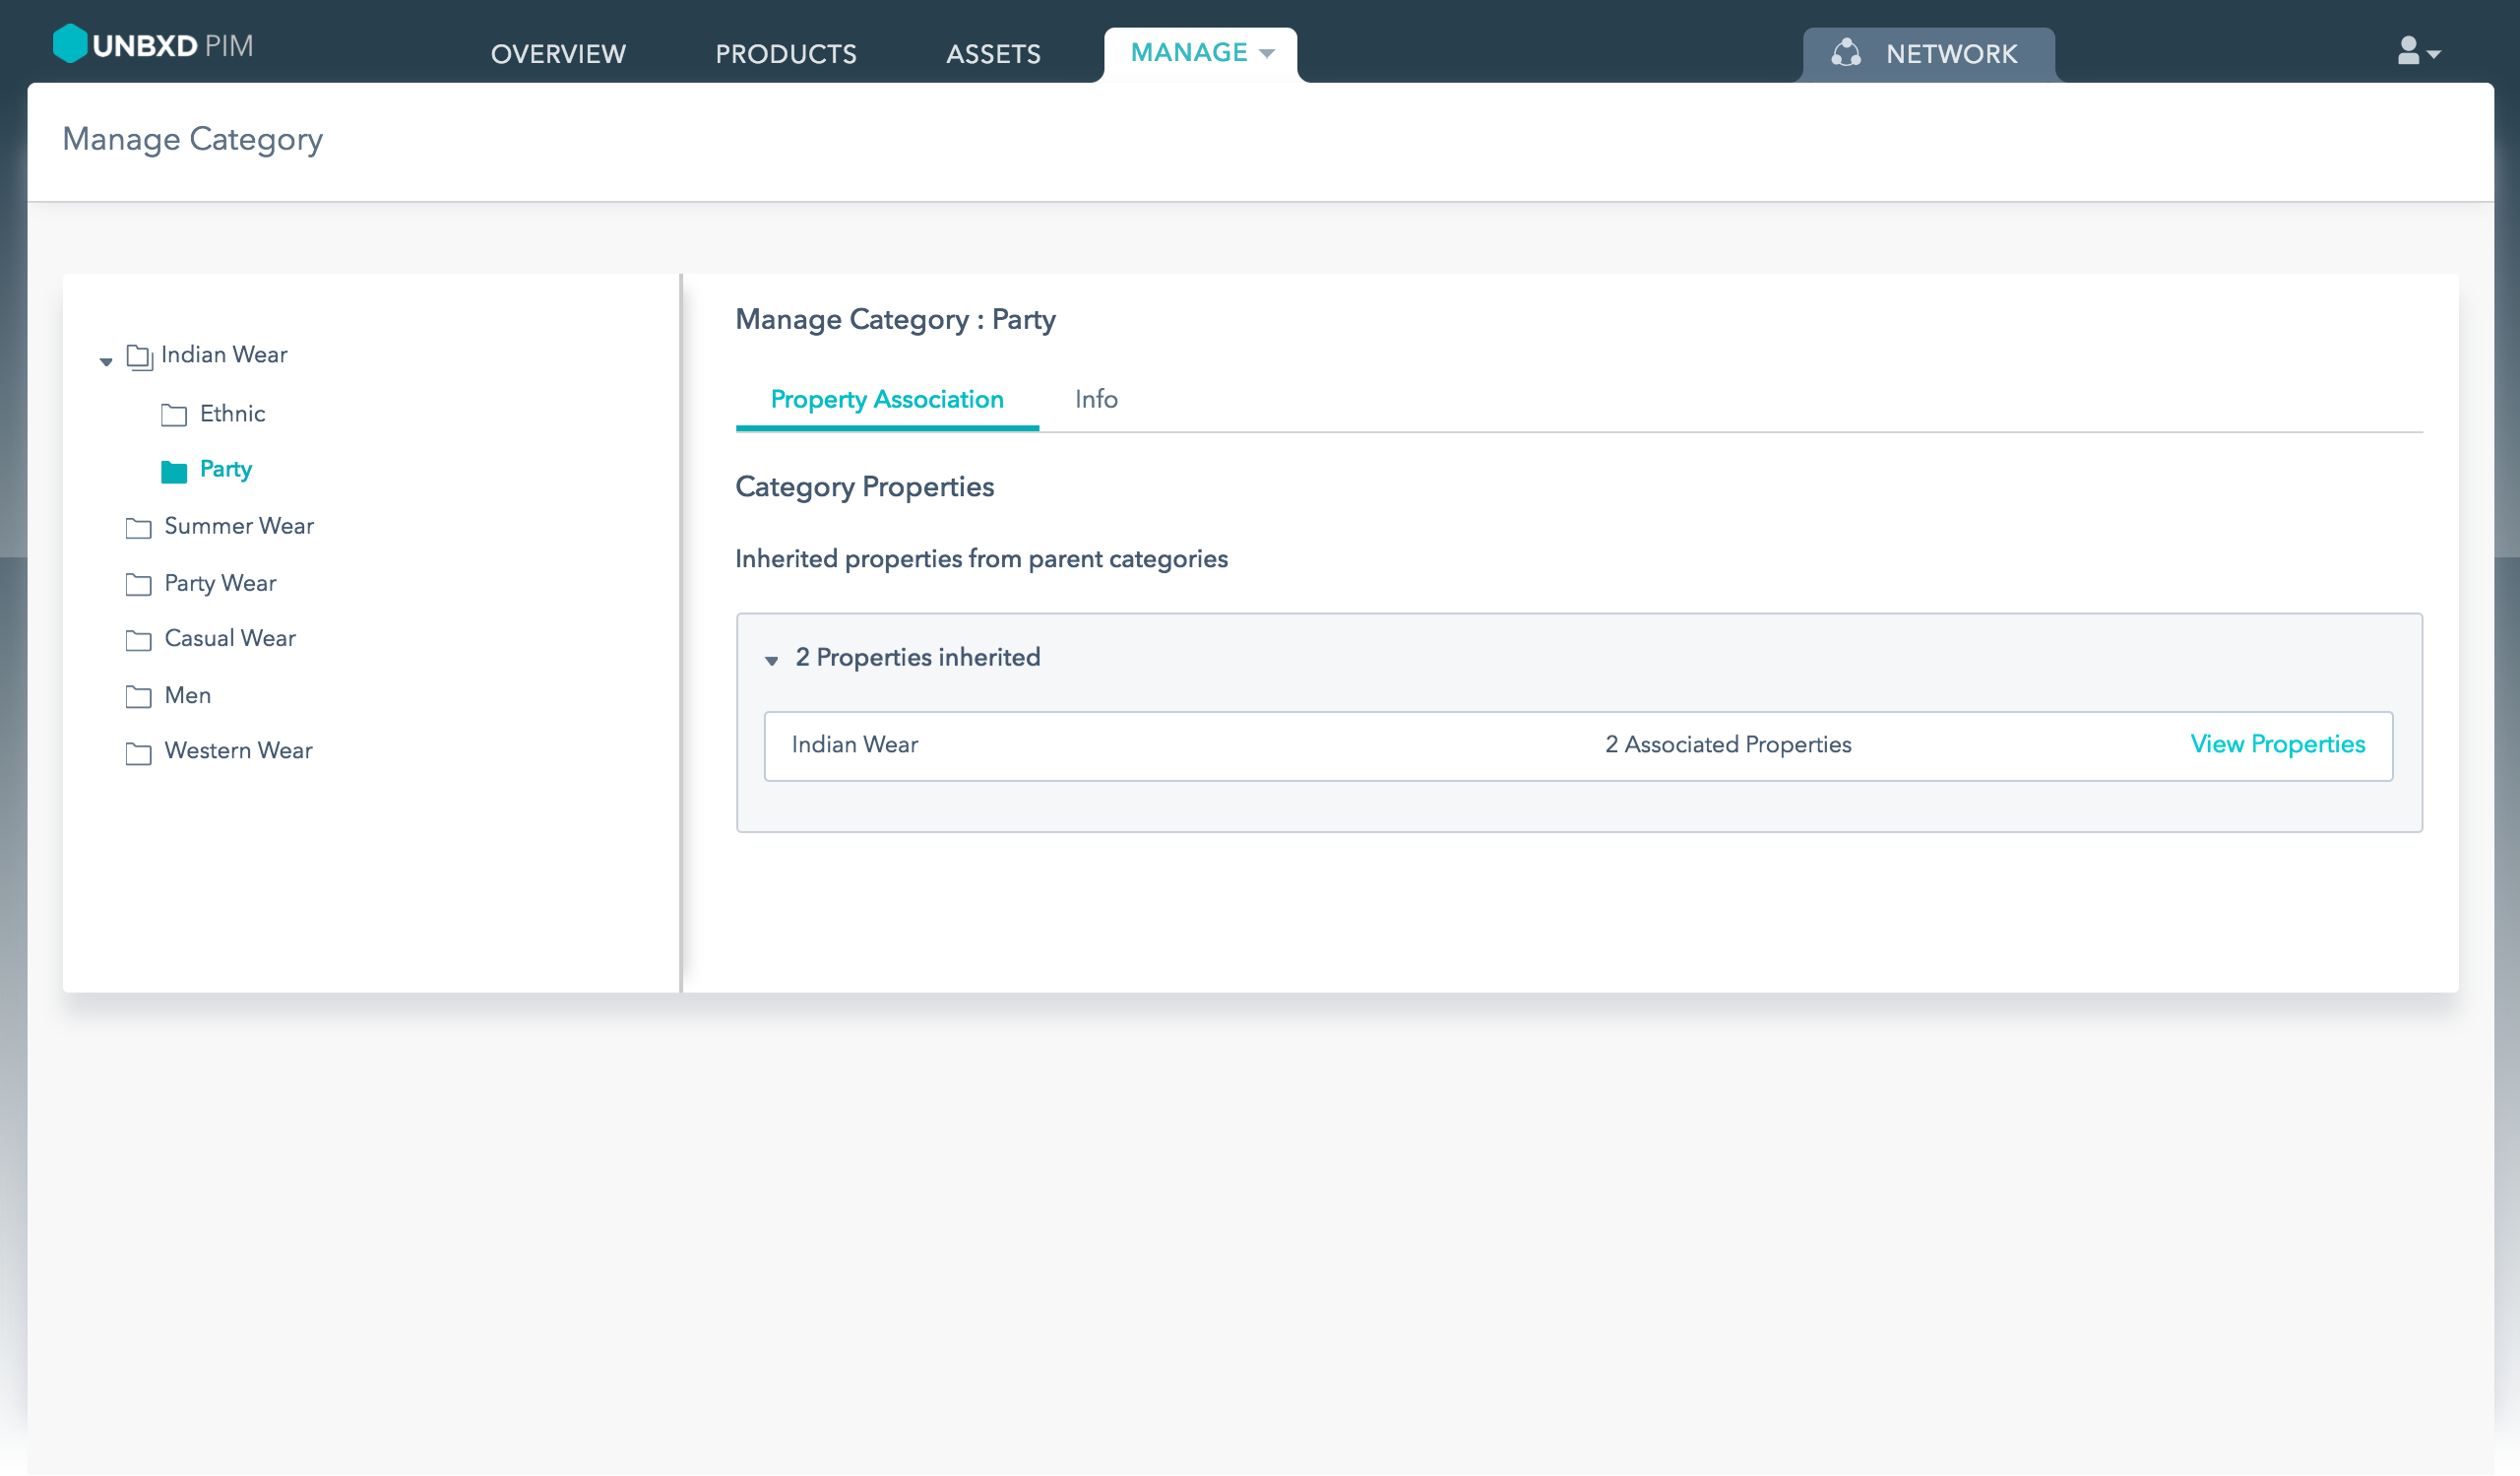The width and height of the screenshot is (2520, 1476).
Task: Select Casual Wear category label
Action: pyautogui.click(x=230, y=639)
